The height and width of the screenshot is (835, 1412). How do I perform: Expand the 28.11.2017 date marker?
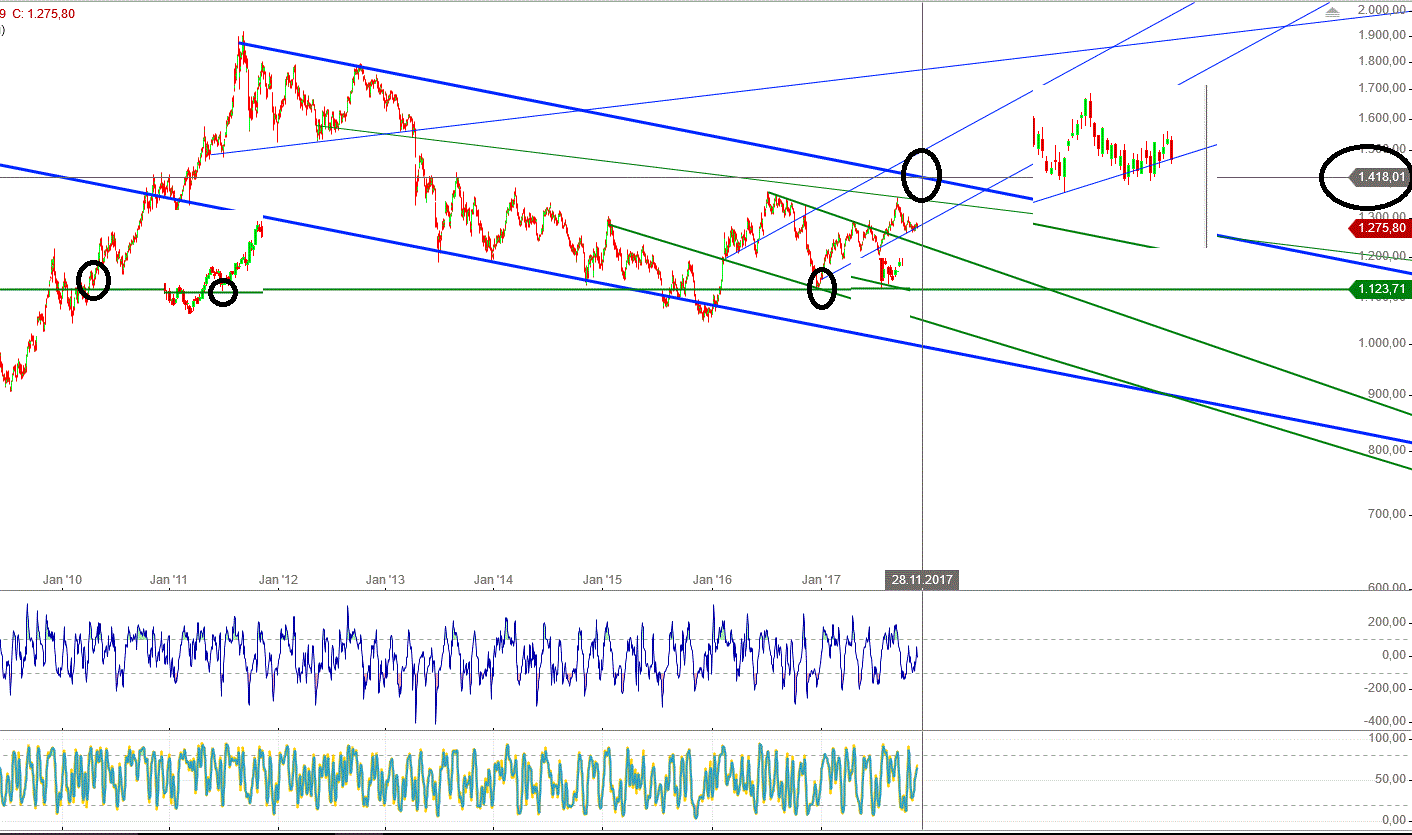(x=921, y=579)
